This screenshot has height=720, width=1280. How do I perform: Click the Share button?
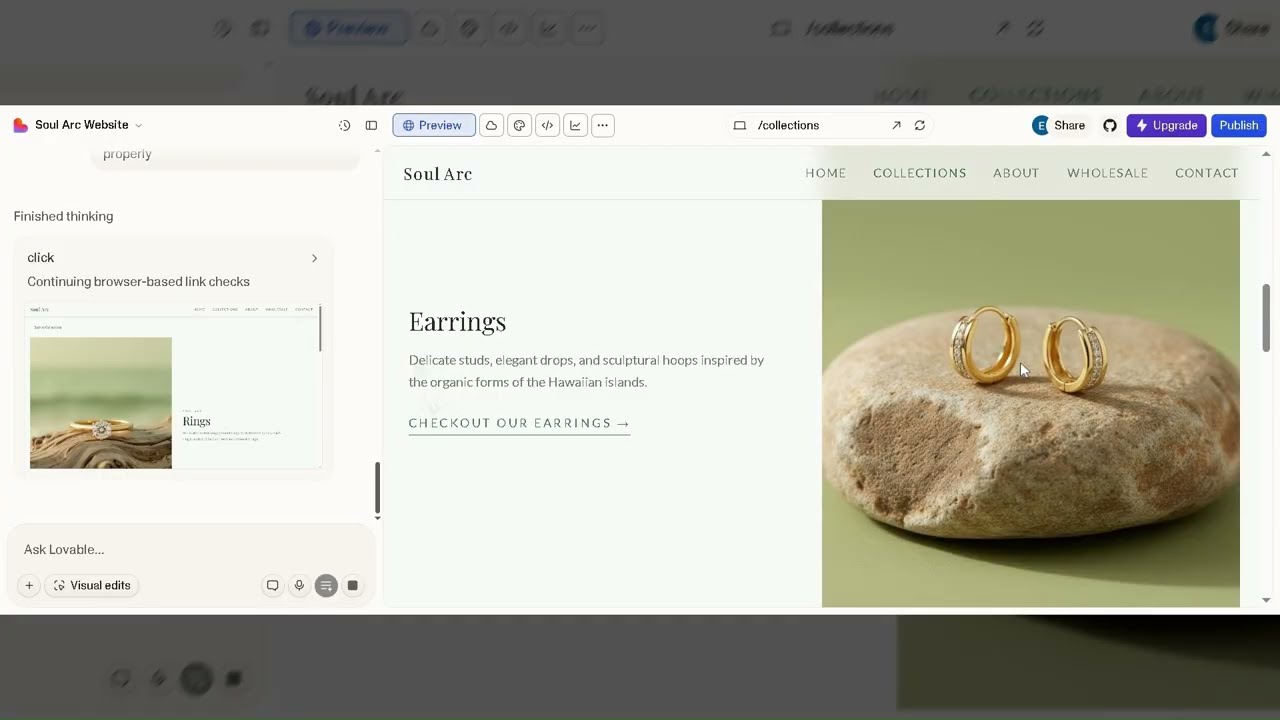point(1059,125)
